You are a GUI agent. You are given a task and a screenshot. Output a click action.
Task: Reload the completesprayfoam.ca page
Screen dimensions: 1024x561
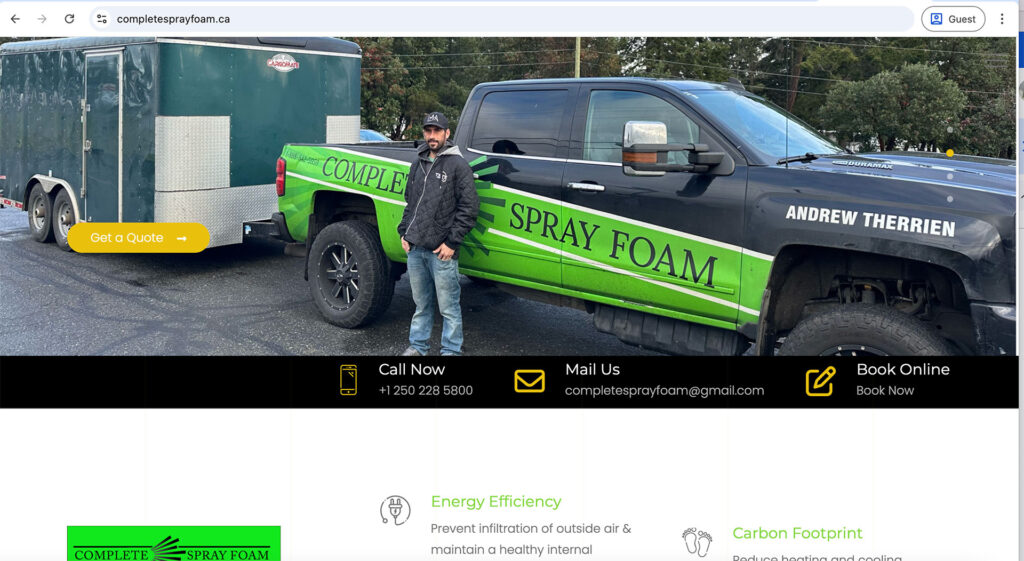69,19
